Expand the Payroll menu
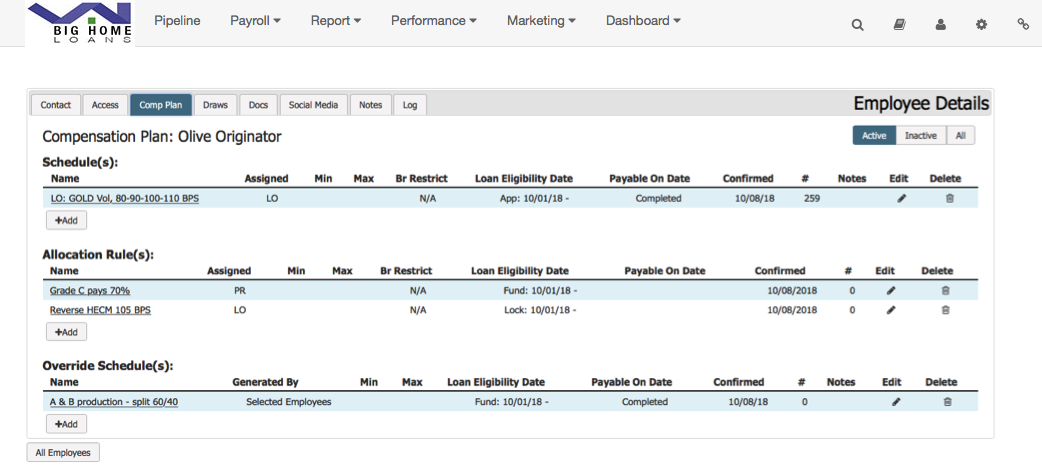 [x=255, y=21]
